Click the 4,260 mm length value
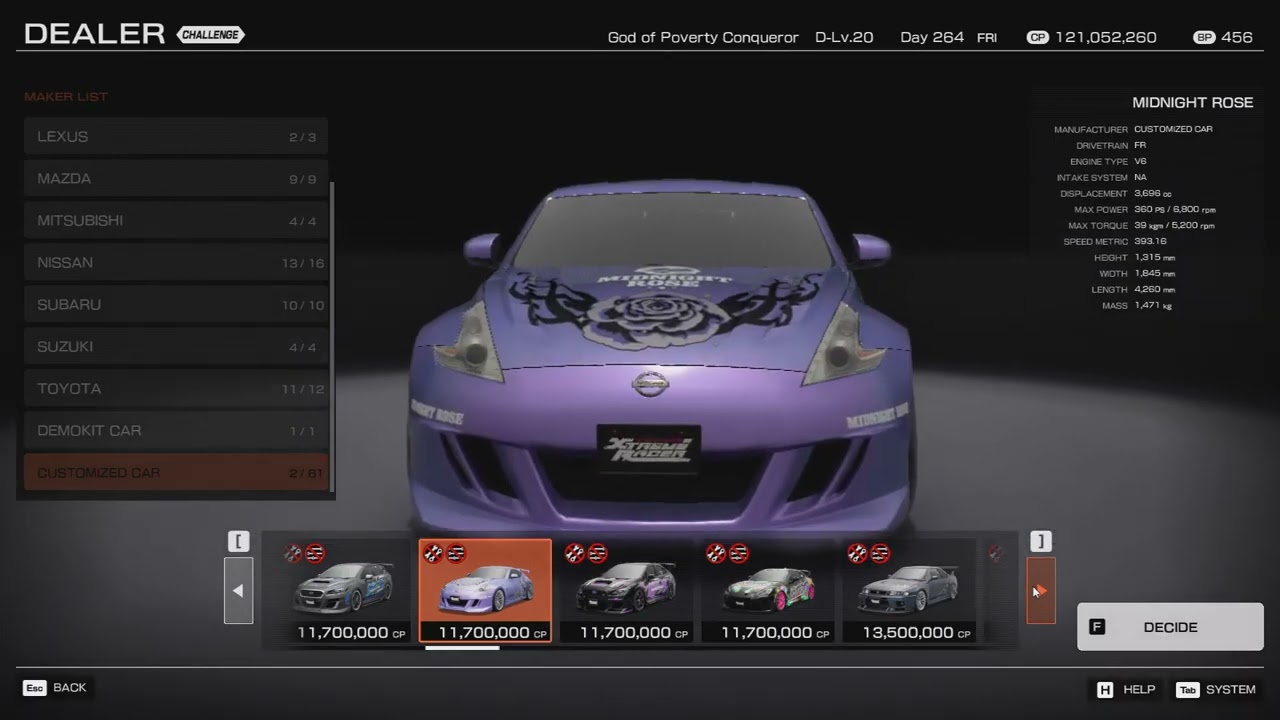Screen dimensions: 1280x720 point(1155,290)
